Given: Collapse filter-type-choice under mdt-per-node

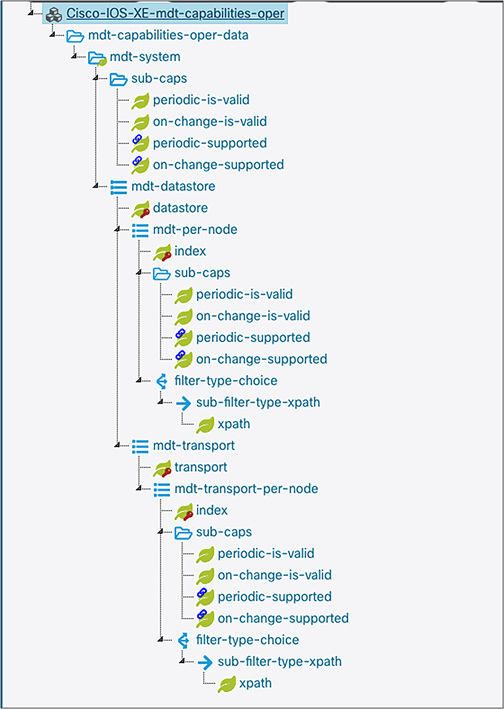Looking at the screenshot, I should [139, 380].
